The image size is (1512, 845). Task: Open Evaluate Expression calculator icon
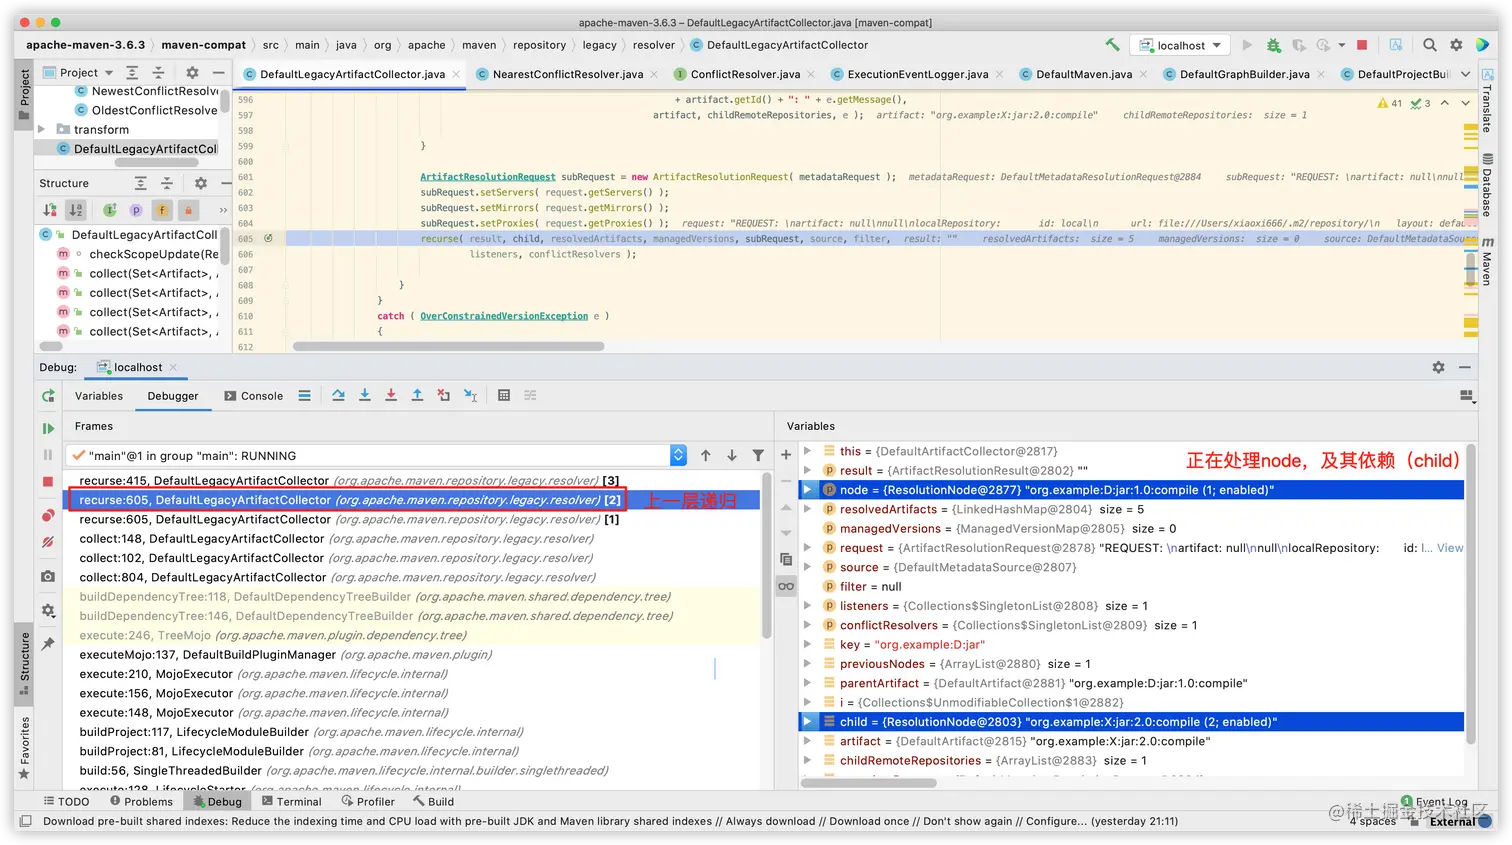coord(504,395)
